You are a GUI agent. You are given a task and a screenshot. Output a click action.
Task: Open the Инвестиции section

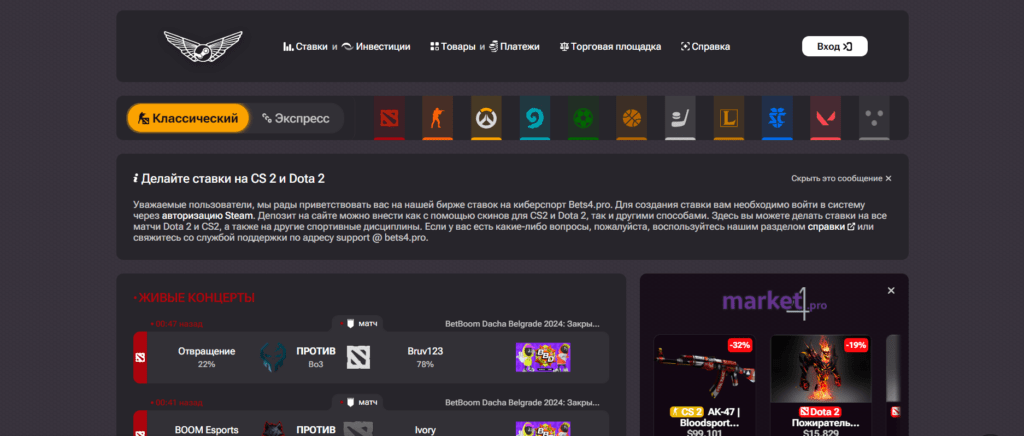pos(376,46)
